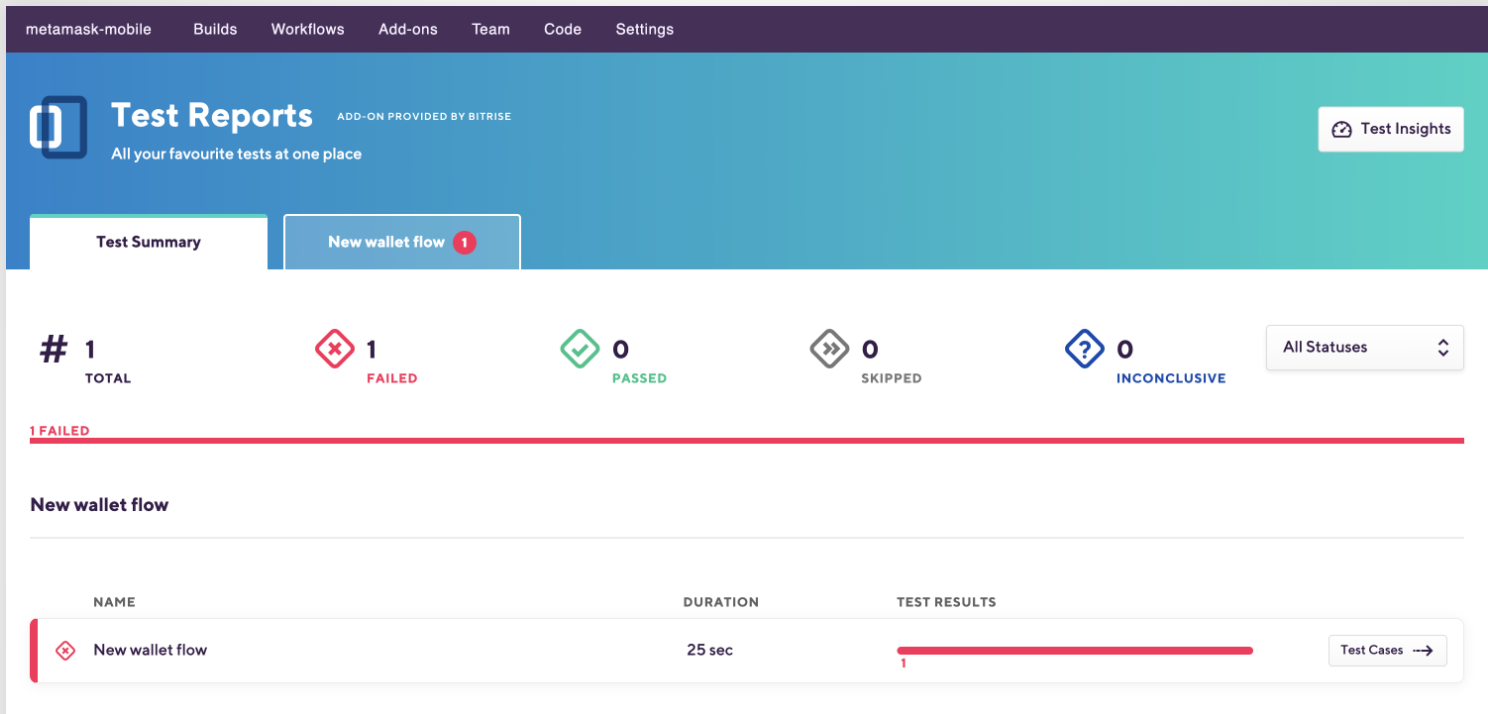Image resolution: width=1488 pixels, height=714 pixels.
Task: Click the blue inconclusive question icon
Action: 1085,350
